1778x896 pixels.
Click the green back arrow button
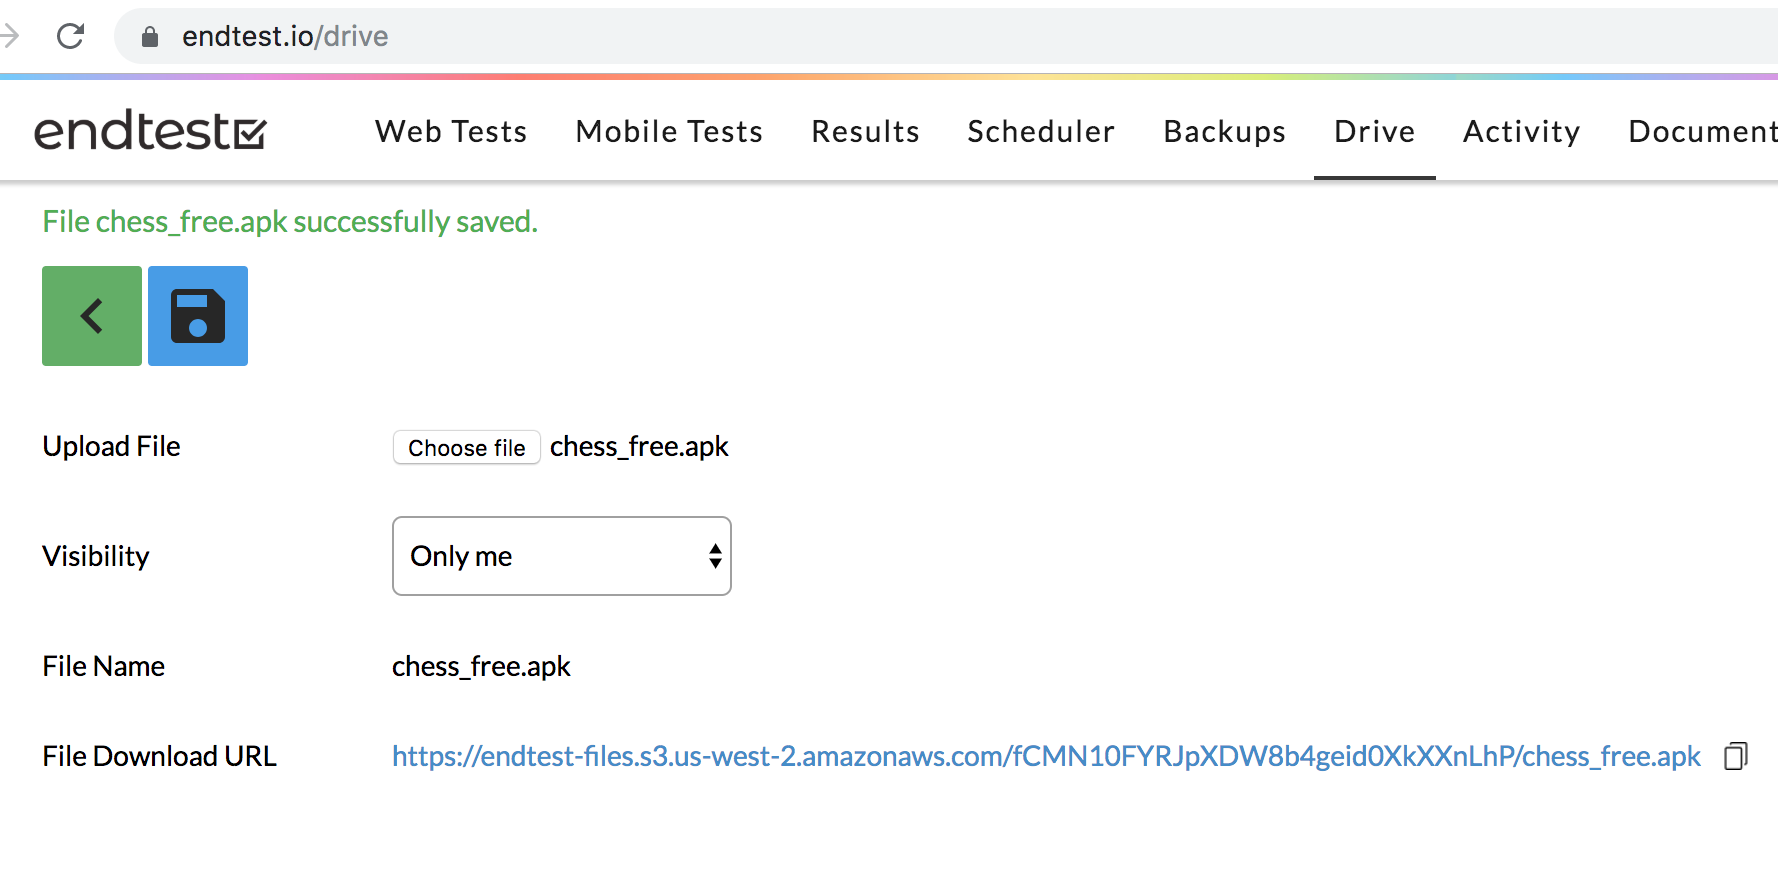[x=92, y=316]
